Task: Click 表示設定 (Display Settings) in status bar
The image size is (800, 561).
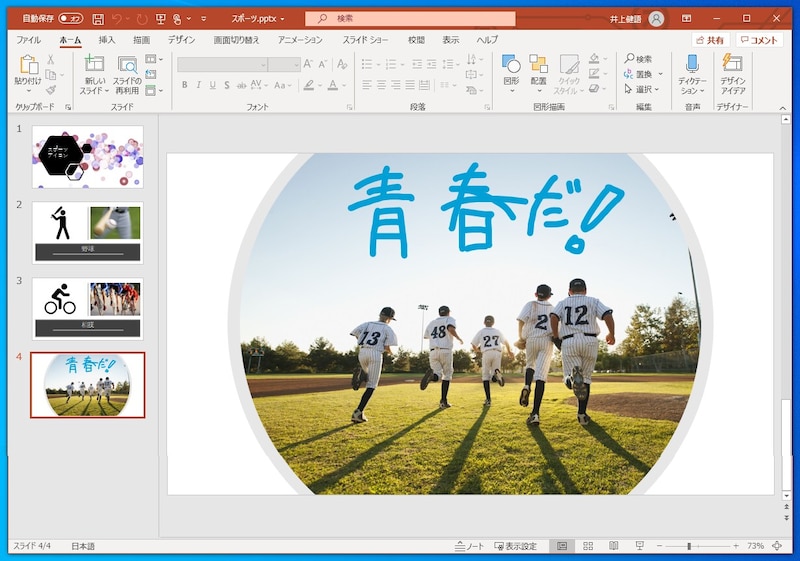Action: pos(515,546)
